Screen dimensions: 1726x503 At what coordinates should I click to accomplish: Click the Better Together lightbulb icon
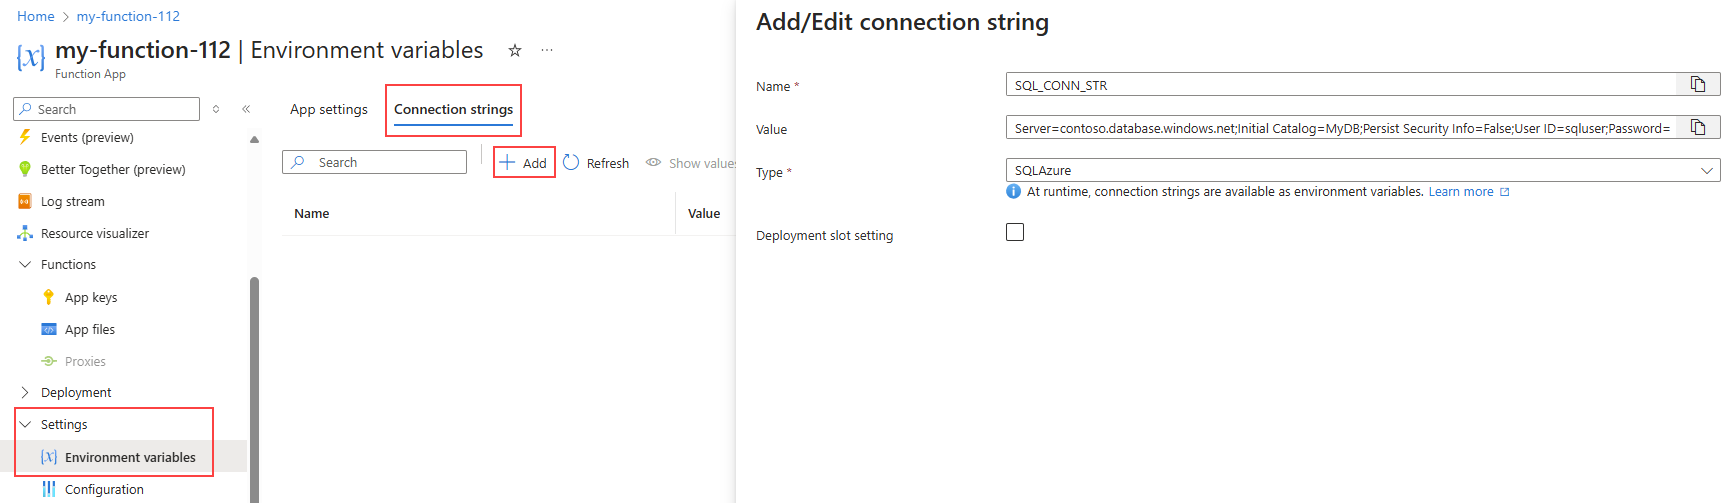25,169
